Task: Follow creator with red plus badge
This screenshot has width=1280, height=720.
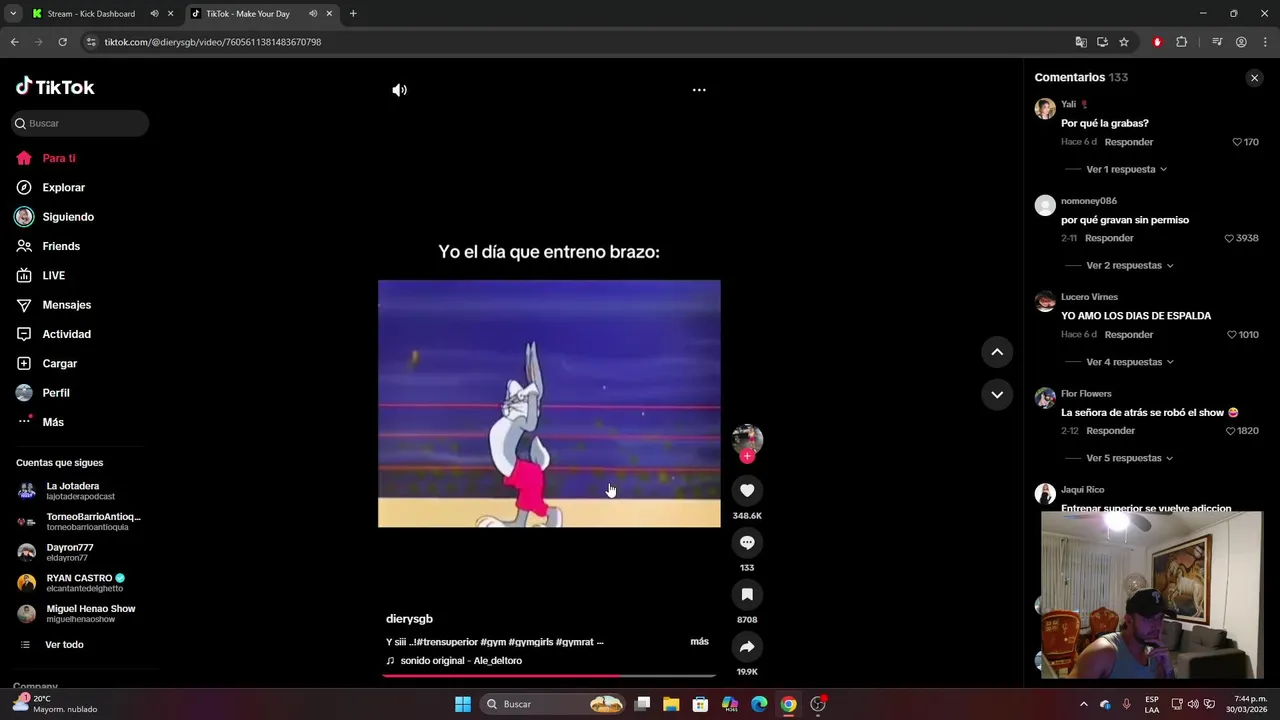Action: [x=747, y=456]
